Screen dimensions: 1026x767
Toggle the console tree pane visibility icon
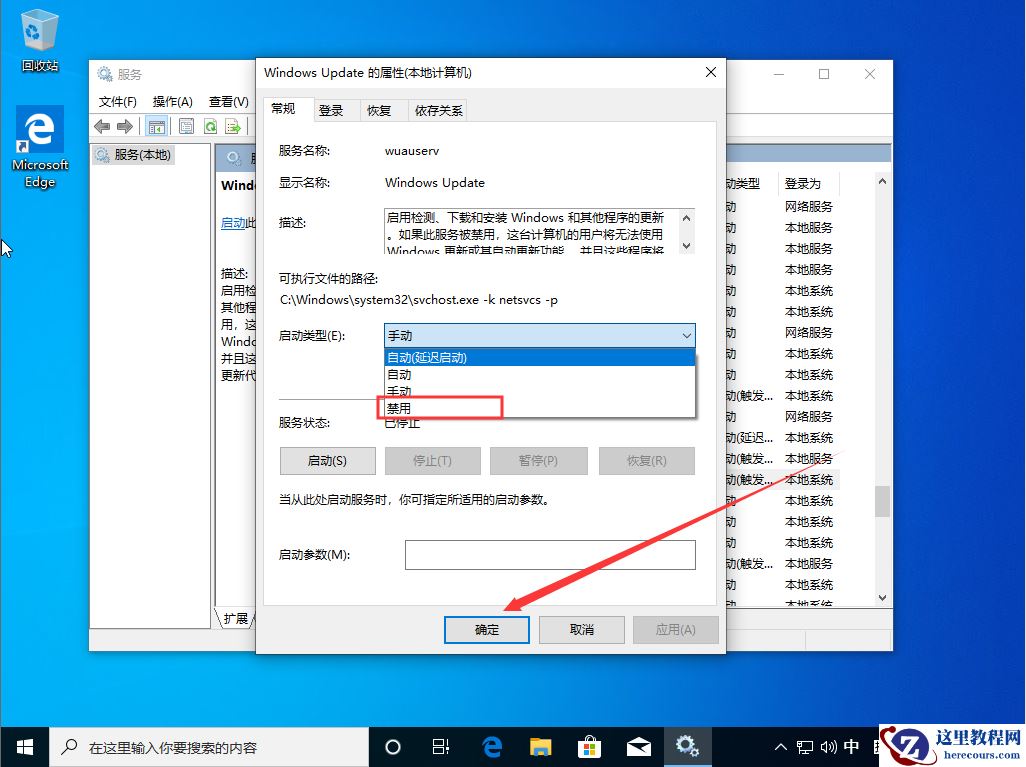(x=156, y=125)
